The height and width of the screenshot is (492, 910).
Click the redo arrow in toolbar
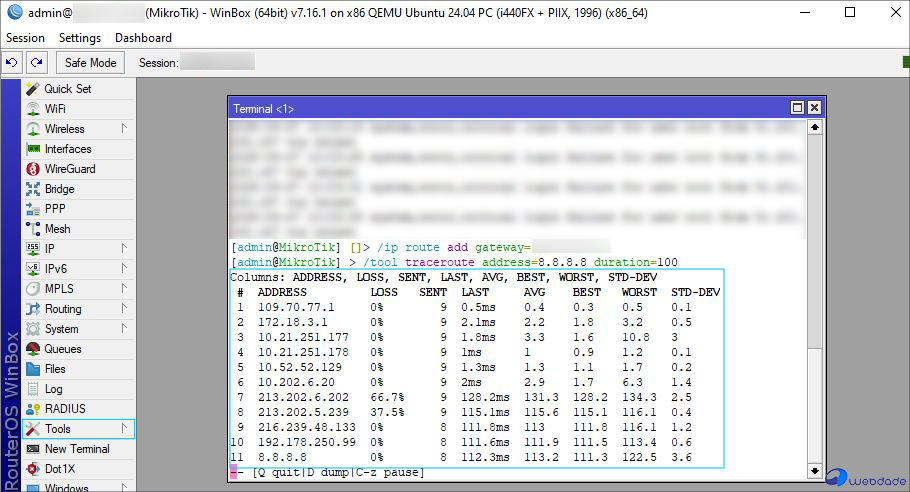click(x=36, y=63)
